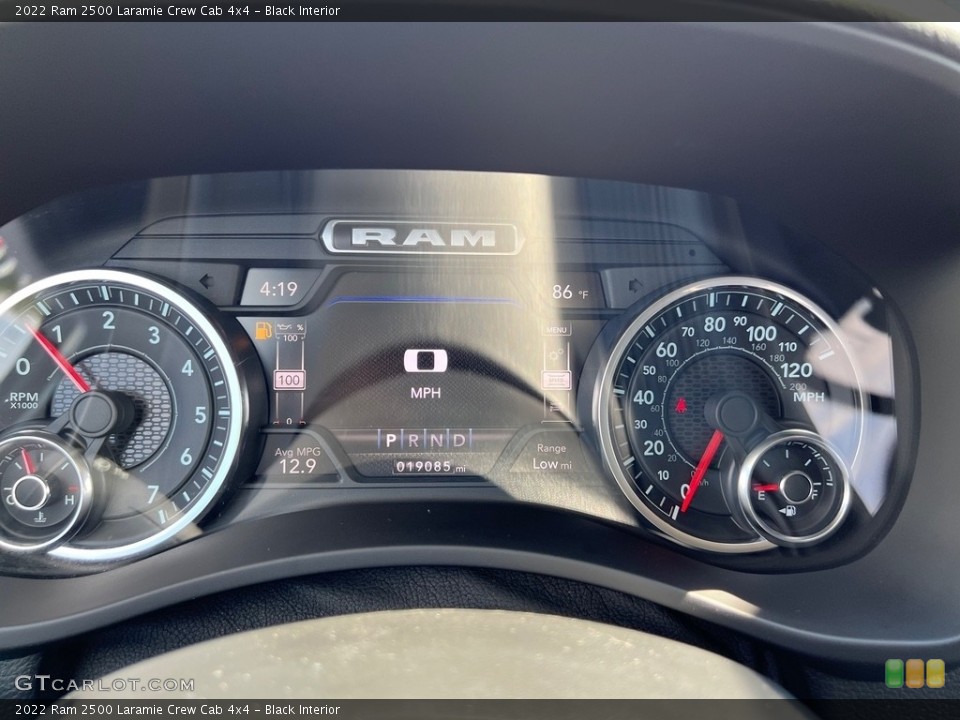The height and width of the screenshot is (720, 960).
Task: Tap the RAM logo badge
Action: point(422,238)
